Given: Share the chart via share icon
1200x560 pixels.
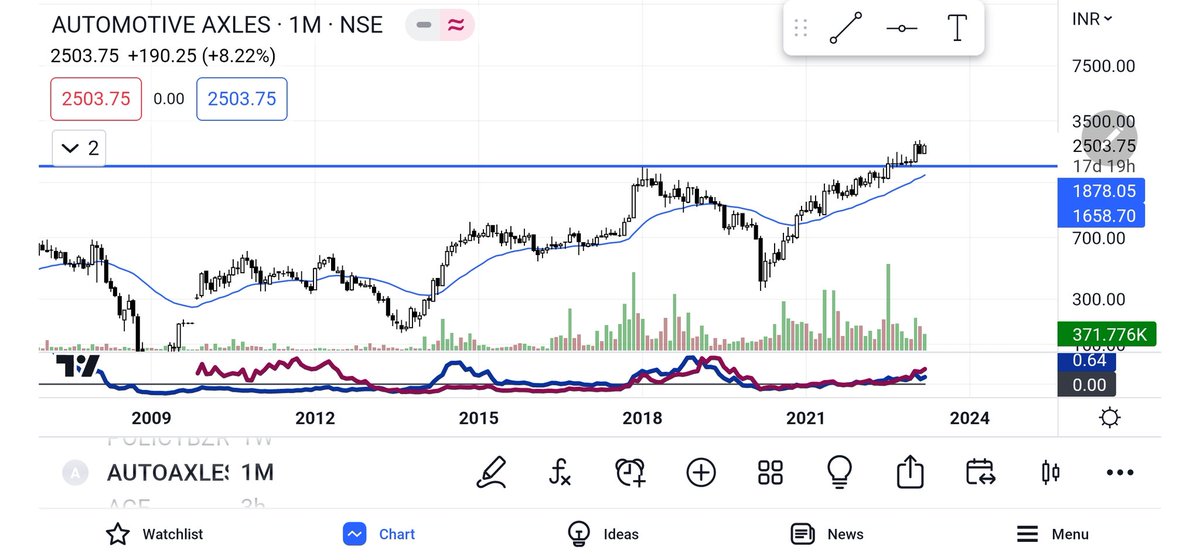Looking at the screenshot, I should point(909,471).
